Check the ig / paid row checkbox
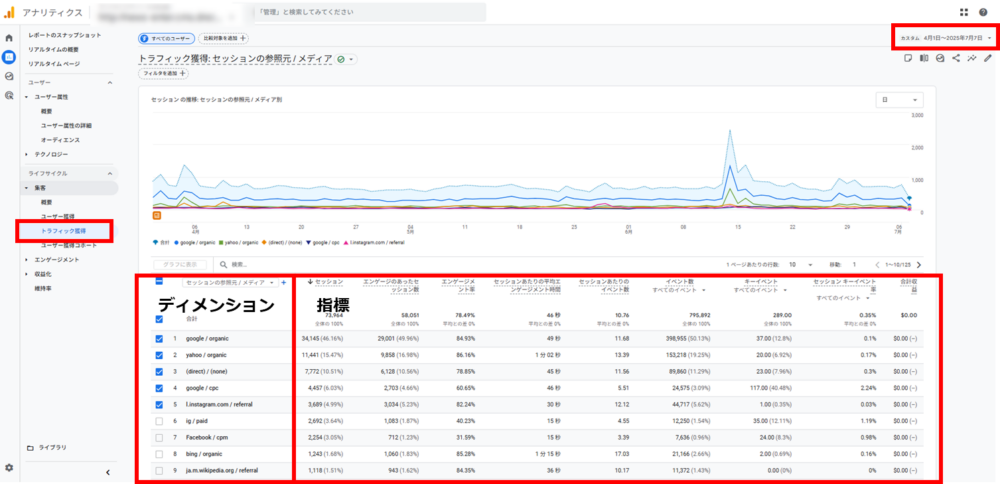1000x484 pixels. [160, 421]
